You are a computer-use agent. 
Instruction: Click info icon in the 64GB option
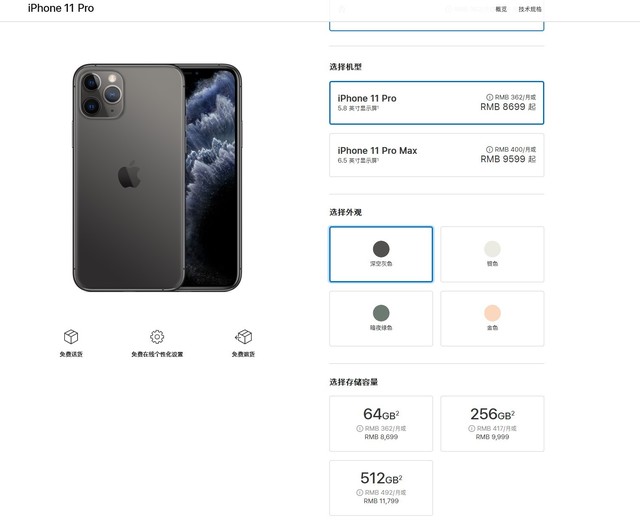coord(360,428)
